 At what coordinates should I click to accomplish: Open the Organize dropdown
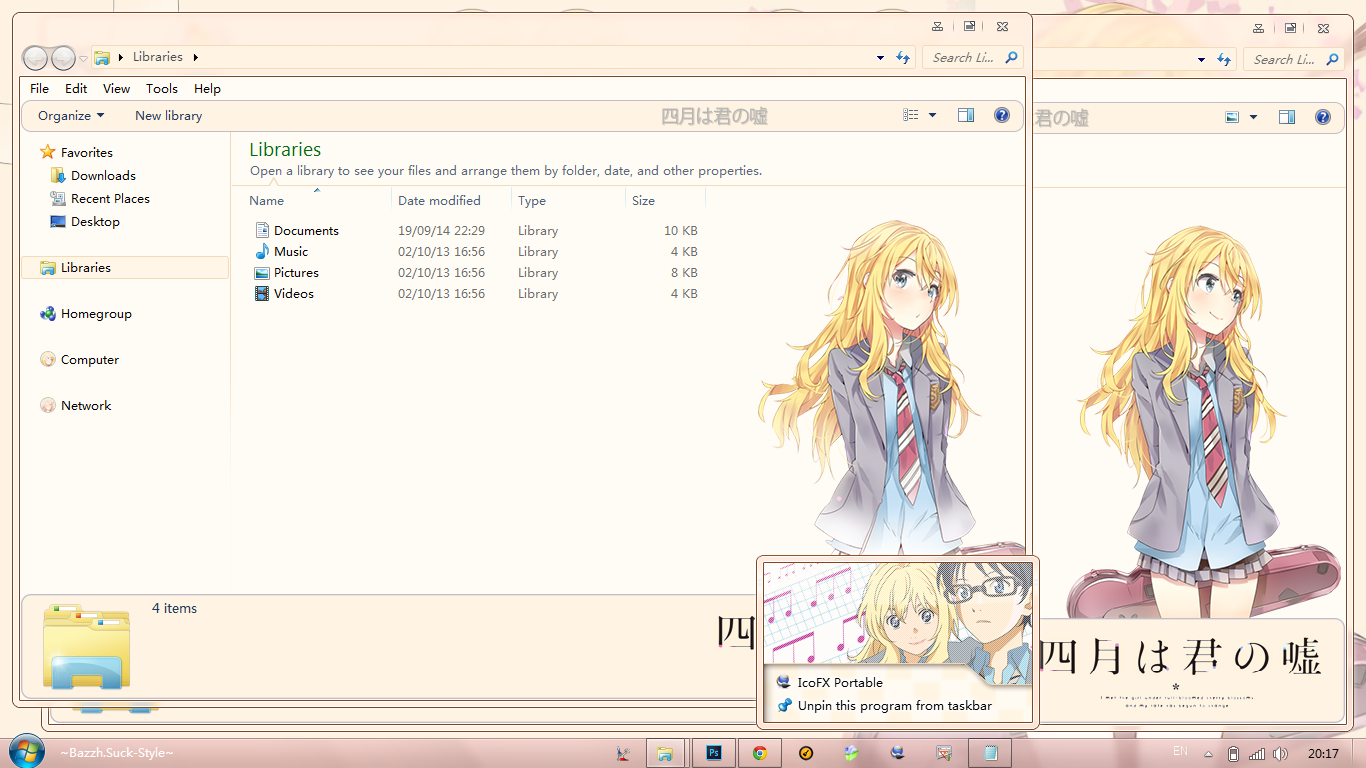71,116
